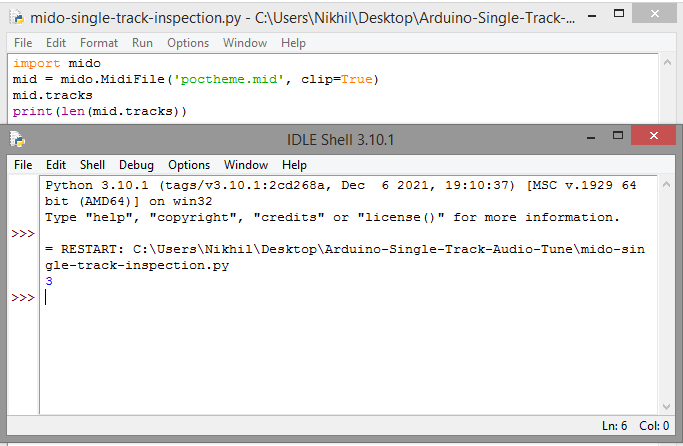Open the editor window's Edit menu

(56, 43)
